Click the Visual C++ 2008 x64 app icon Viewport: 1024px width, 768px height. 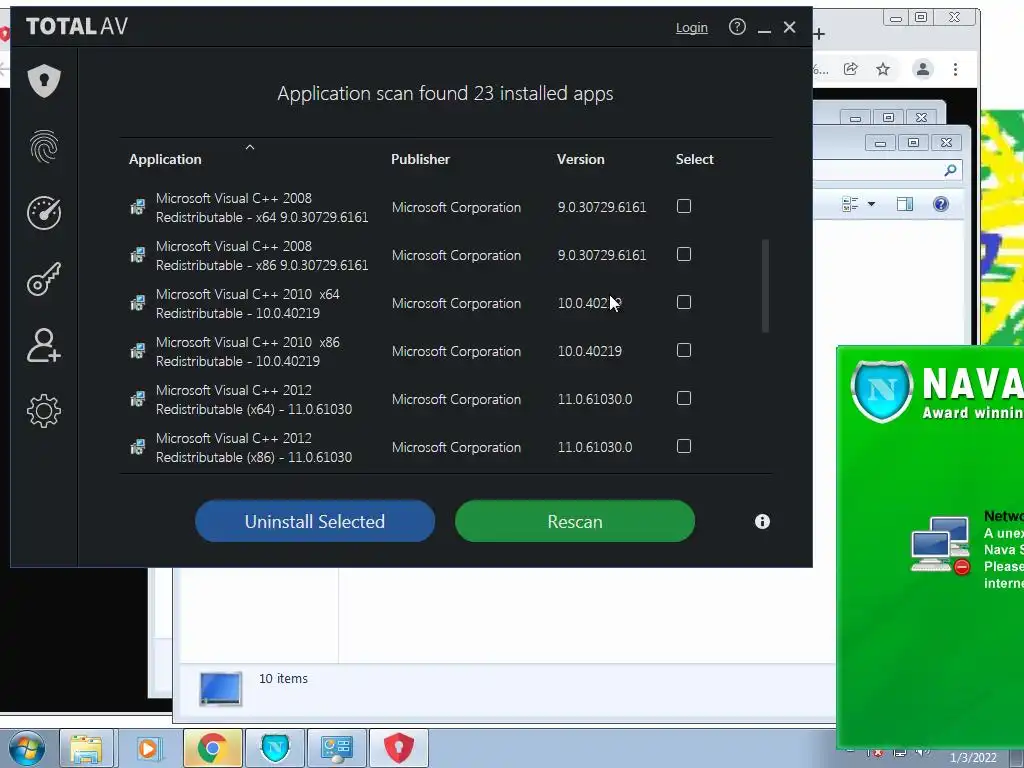coord(138,207)
